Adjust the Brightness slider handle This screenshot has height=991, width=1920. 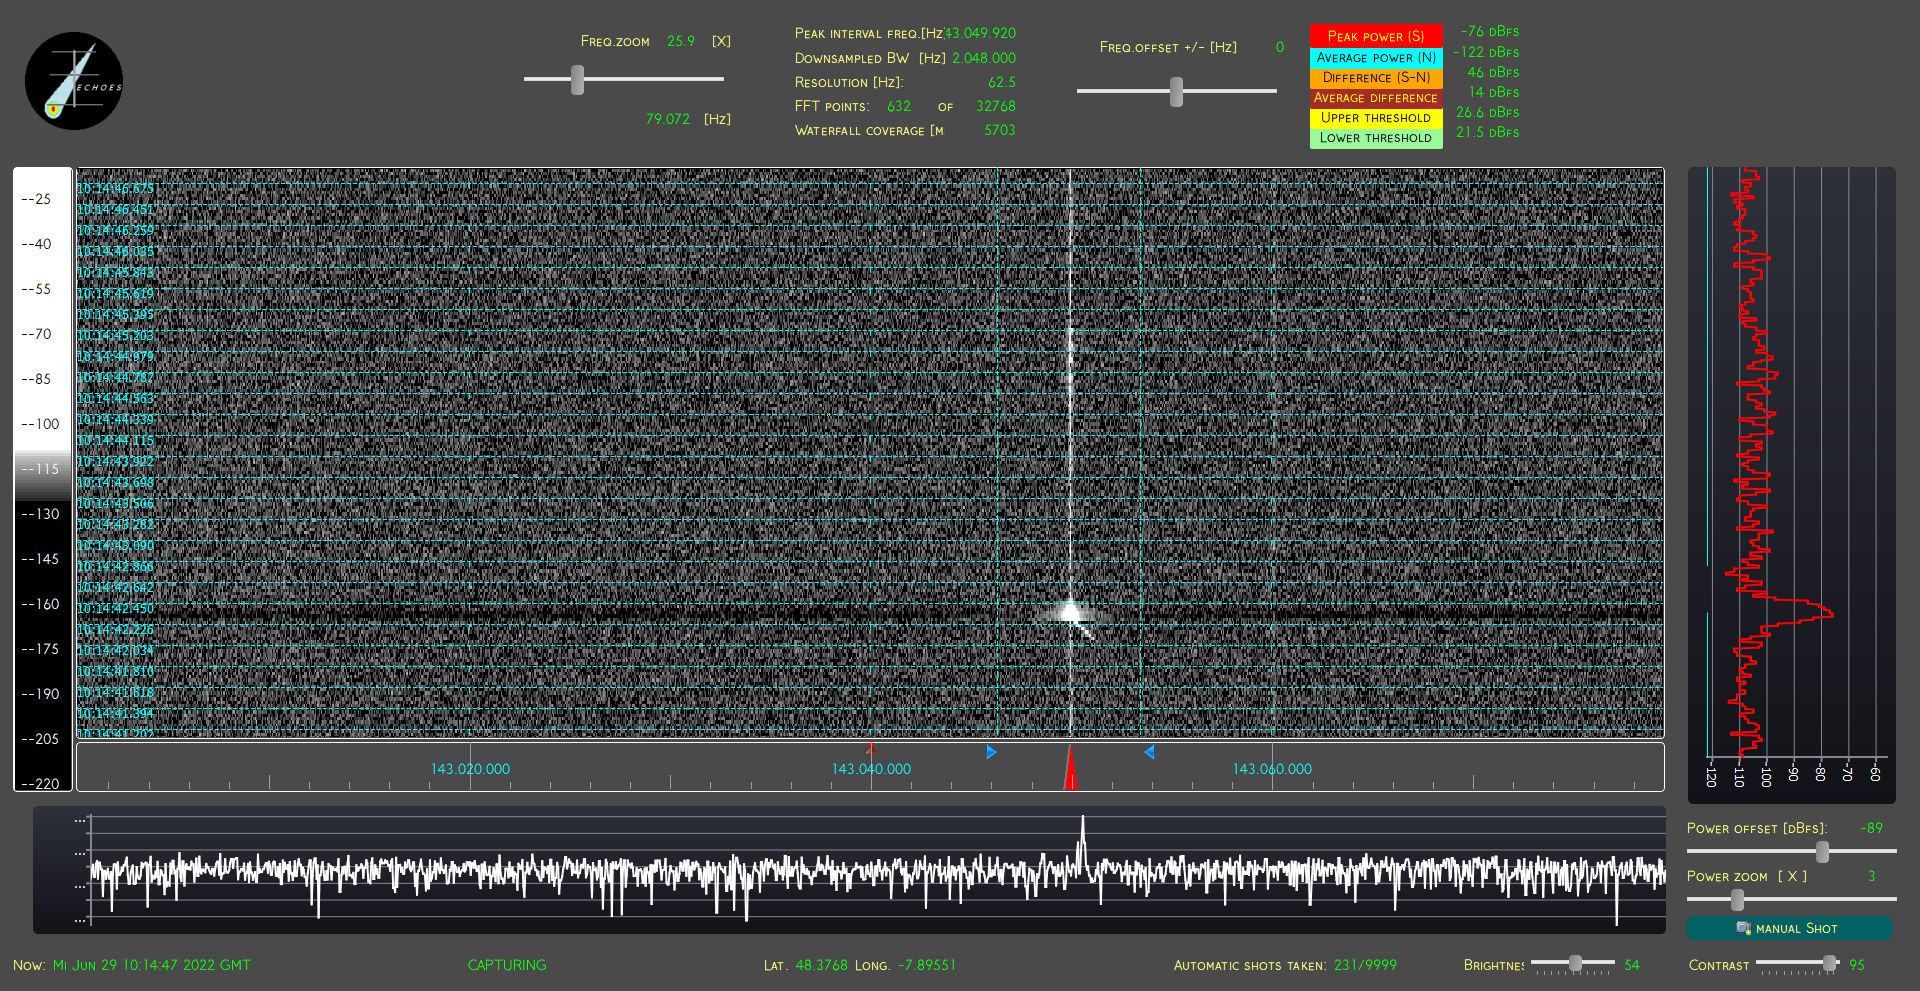[1575, 963]
